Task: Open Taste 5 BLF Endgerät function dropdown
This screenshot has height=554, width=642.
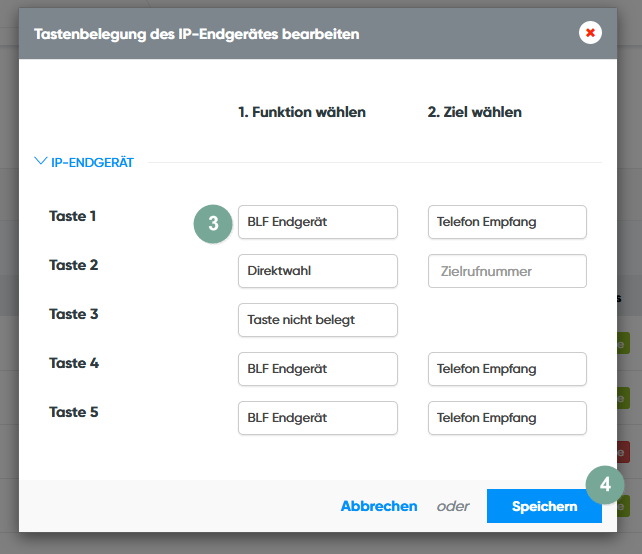Action: [x=317, y=418]
